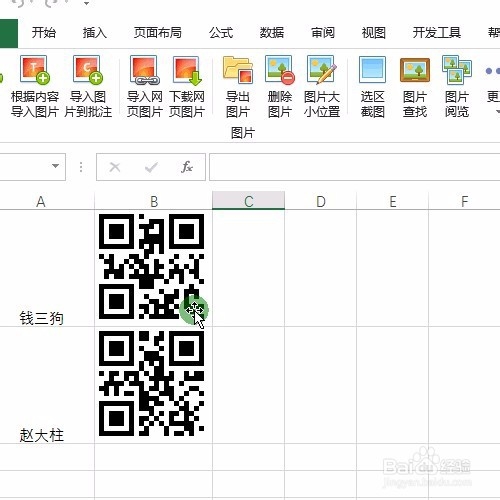Click inside the formula bar

pos(354,167)
